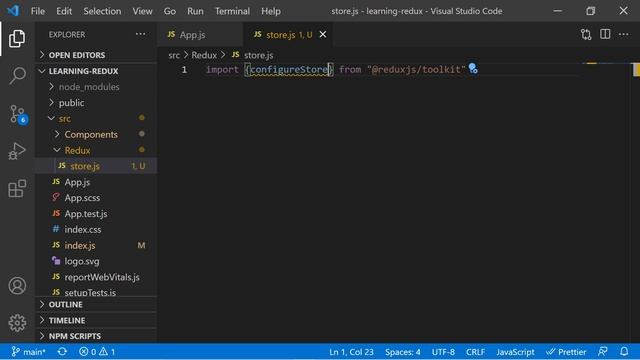
Task: Change indentation via Spaces: 4
Action: point(402,351)
